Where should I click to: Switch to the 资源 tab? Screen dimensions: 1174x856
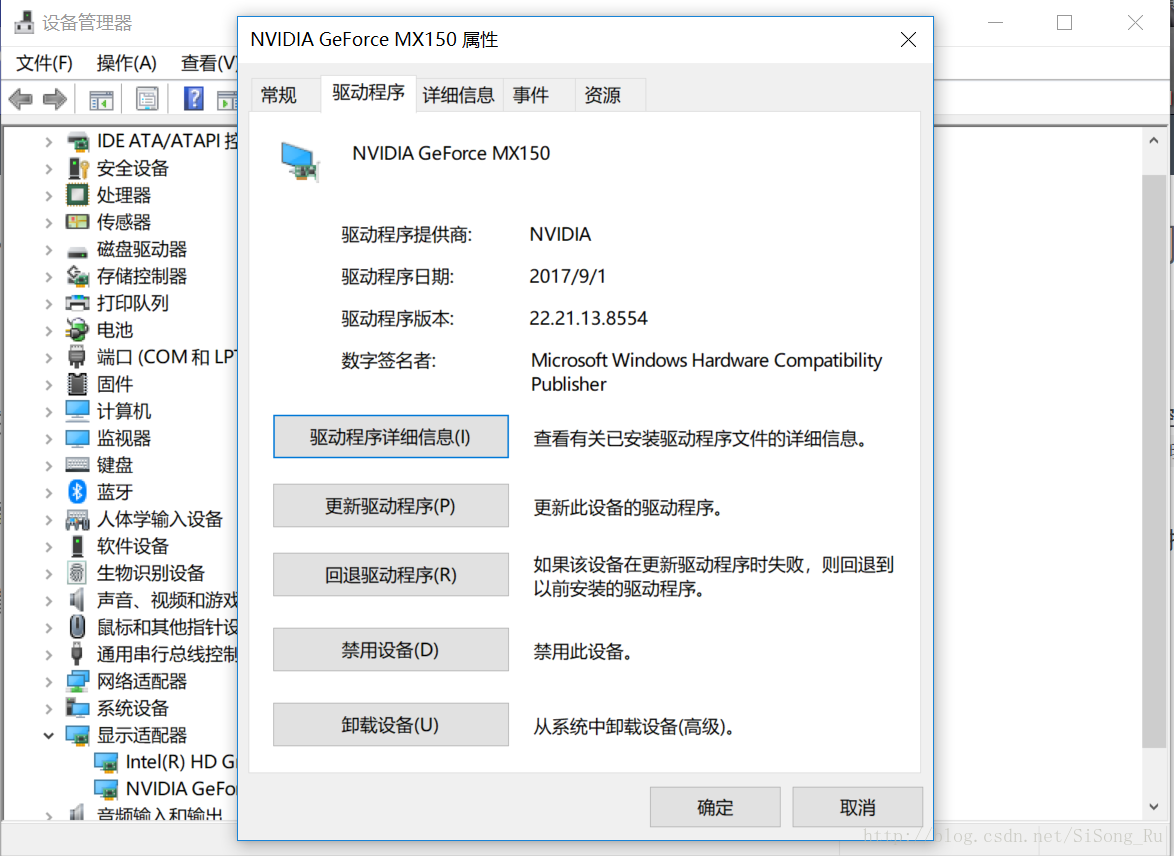click(x=609, y=95)
